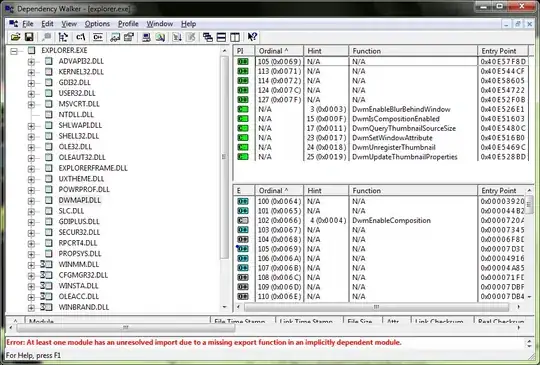Toggle Undecorate C++ Functions button
This screenshot has width=540, height=365.
pyautogui.click(x=98, y=37)
